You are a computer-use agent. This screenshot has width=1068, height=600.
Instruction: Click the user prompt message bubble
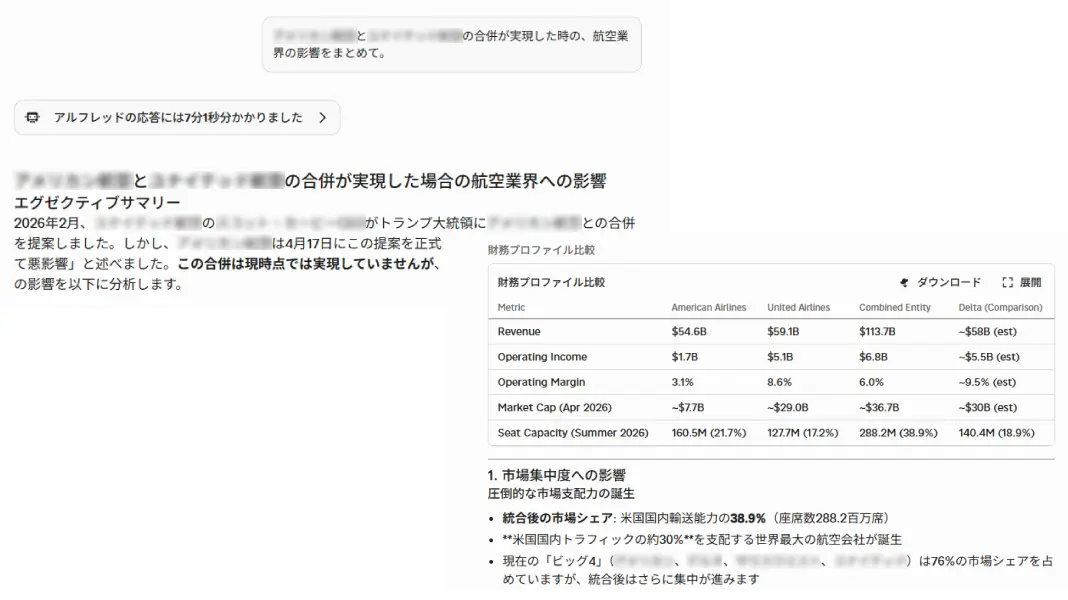pos(452,44)
